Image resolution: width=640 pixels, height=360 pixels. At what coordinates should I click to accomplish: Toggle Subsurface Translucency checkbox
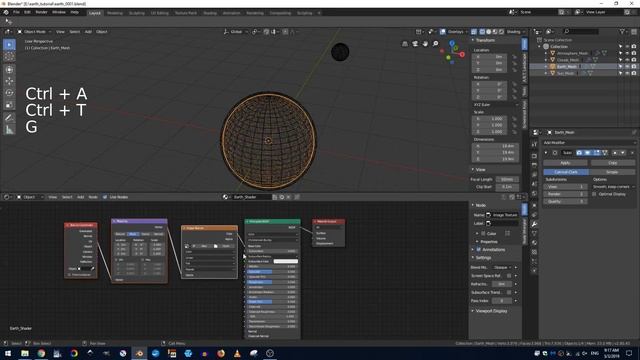tap(509, 292)
